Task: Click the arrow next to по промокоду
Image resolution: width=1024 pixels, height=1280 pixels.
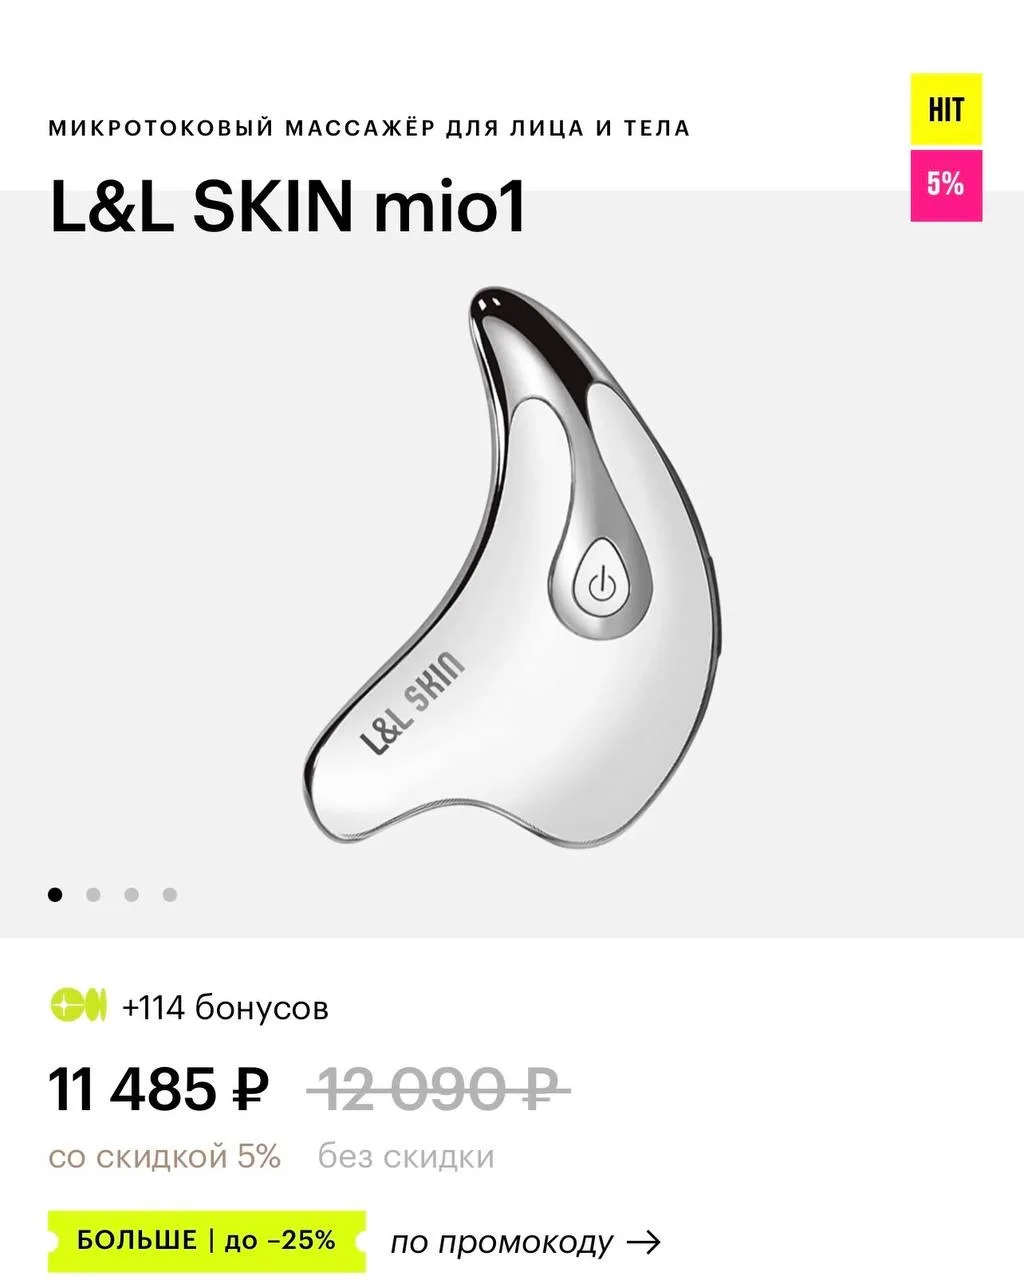Action: coord(643,1242)
